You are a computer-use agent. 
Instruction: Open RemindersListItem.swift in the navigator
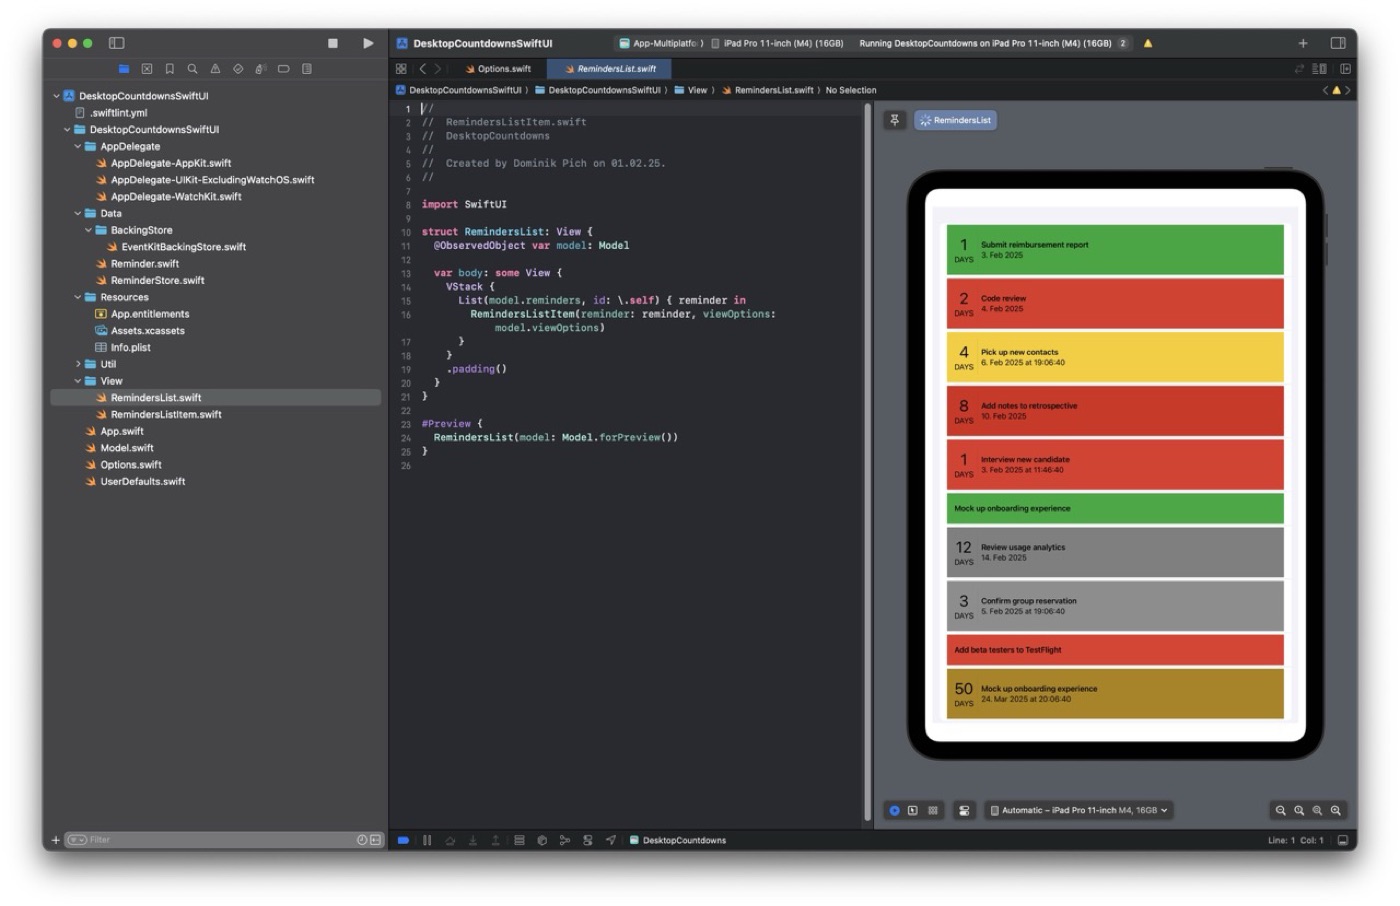click(166, 414)
